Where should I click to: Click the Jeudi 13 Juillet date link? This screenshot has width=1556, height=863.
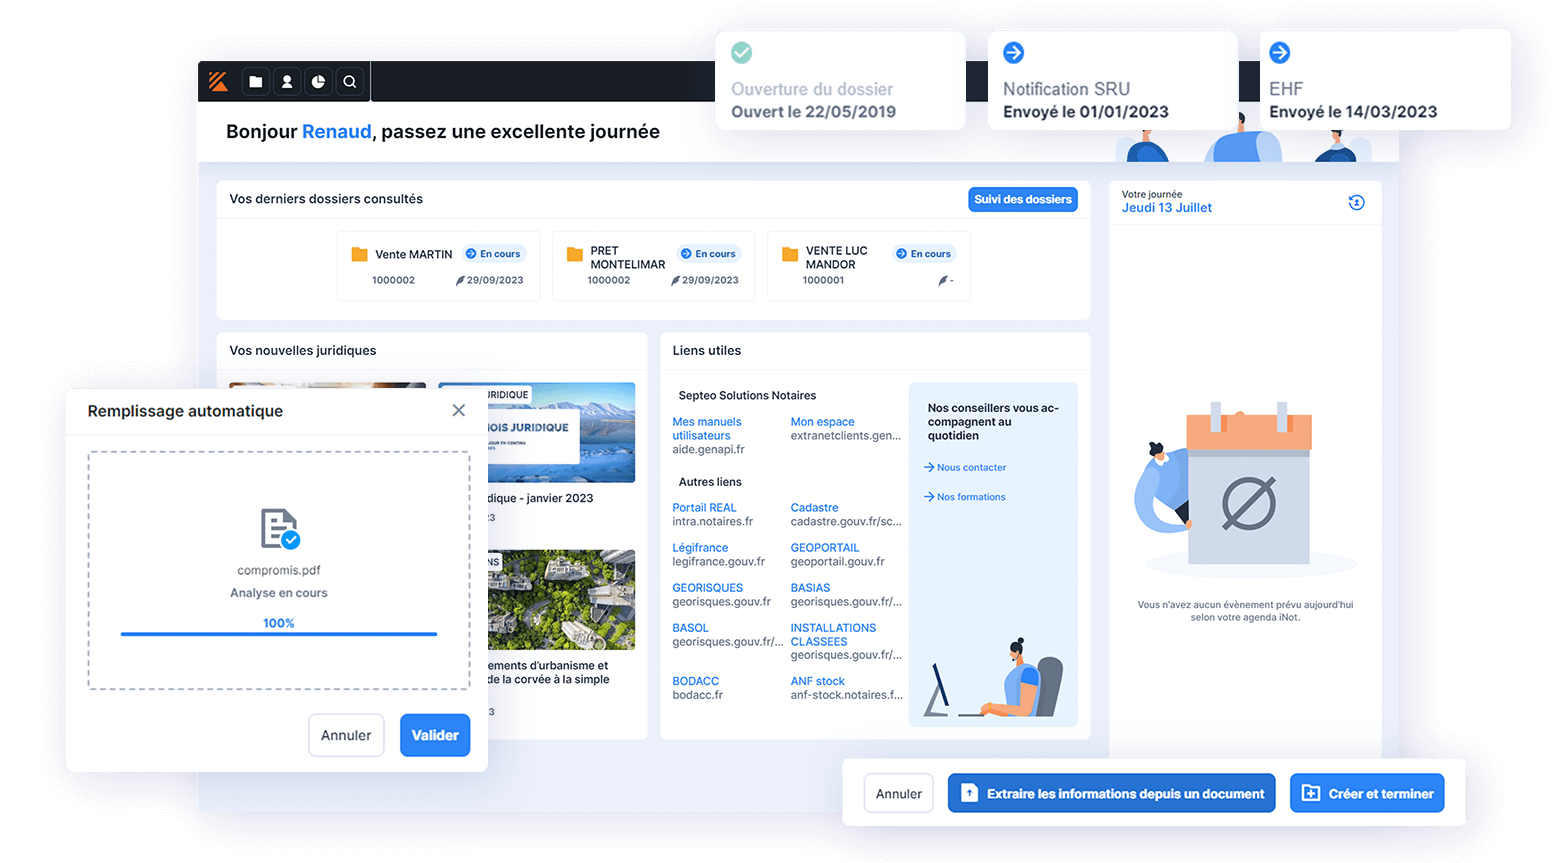click(x=1166, y=208)
